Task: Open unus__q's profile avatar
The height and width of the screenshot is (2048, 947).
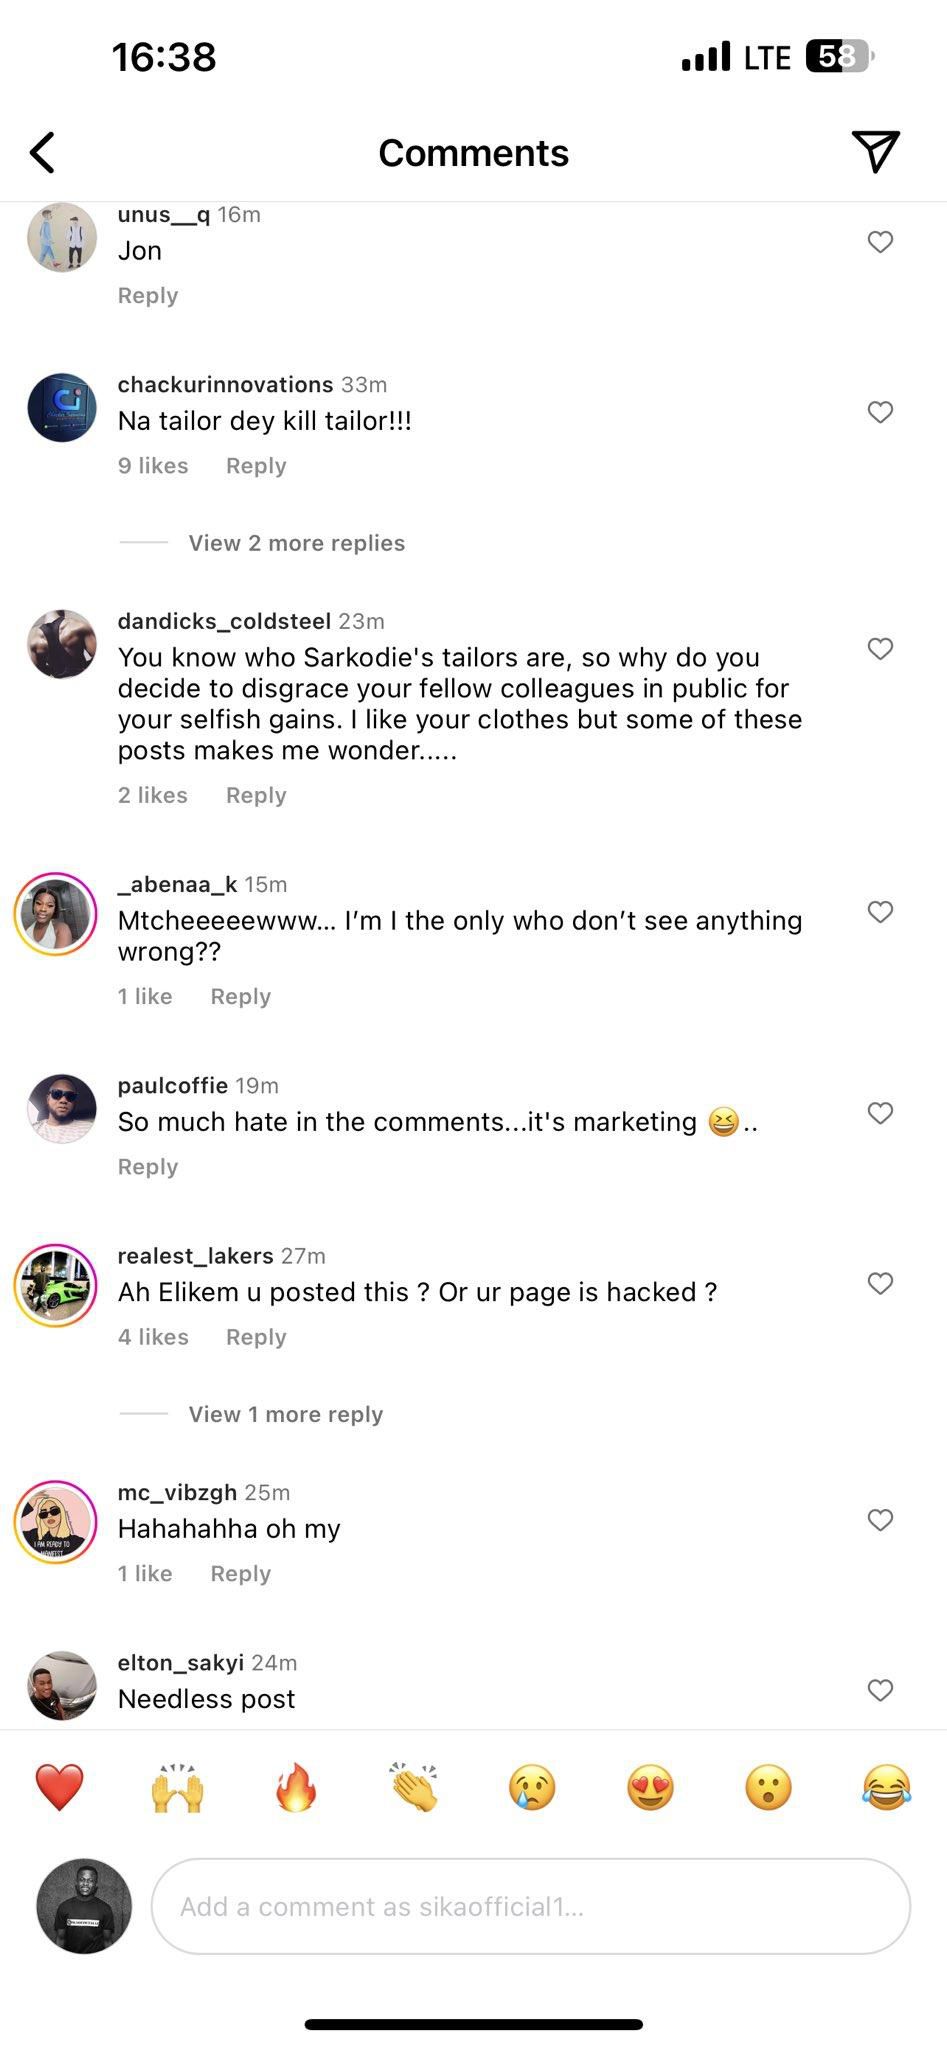Action: coord(61,238)
